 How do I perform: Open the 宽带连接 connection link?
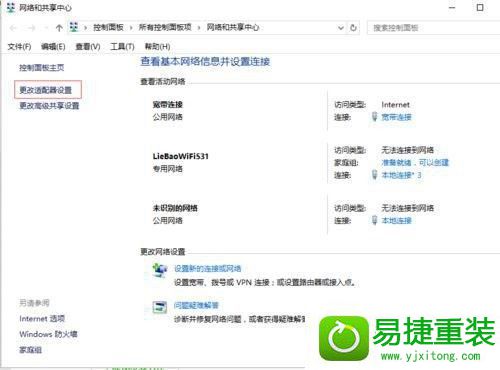click(396, 117)
